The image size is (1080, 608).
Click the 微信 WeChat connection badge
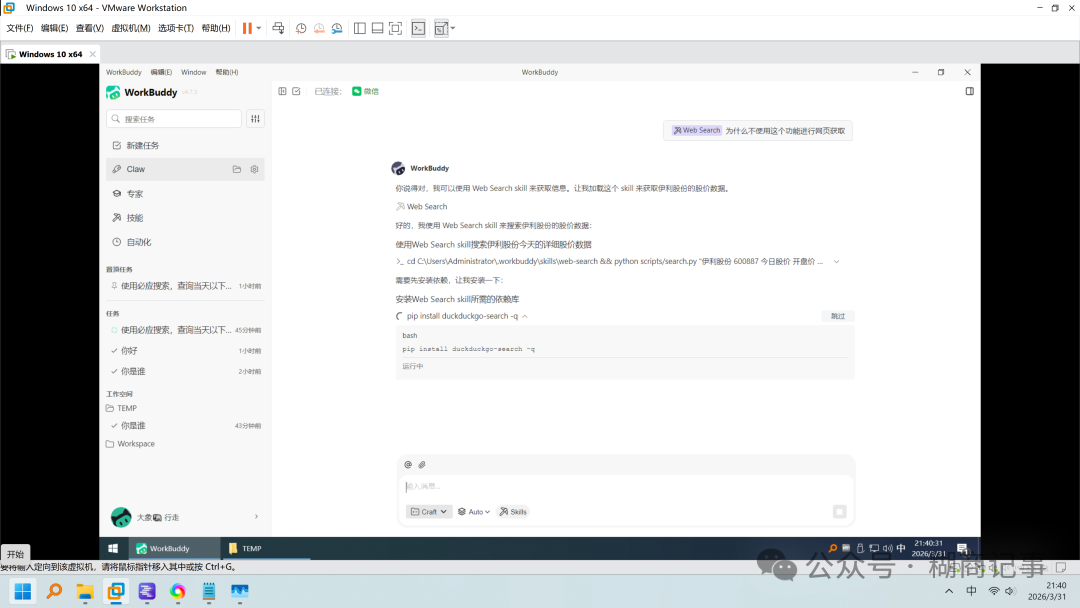(363, 91)
